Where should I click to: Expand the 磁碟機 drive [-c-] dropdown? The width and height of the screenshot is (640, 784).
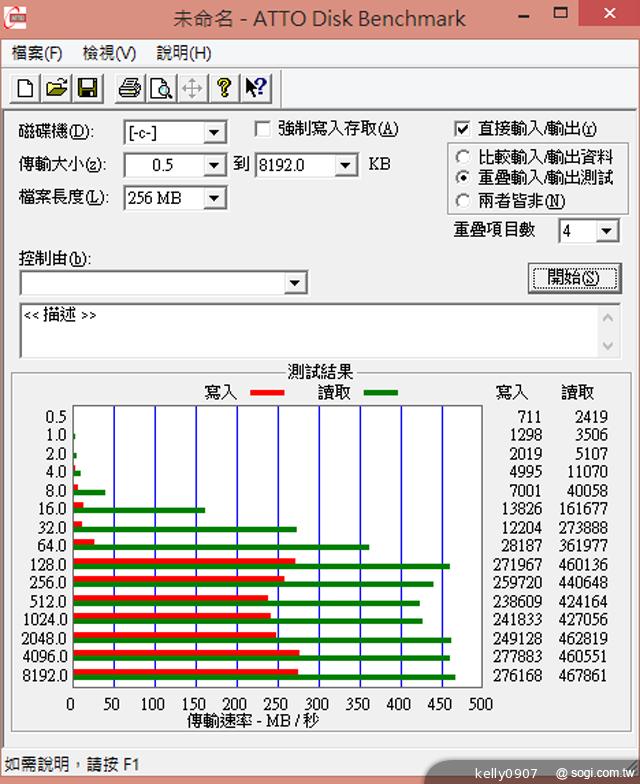[214, 132]
